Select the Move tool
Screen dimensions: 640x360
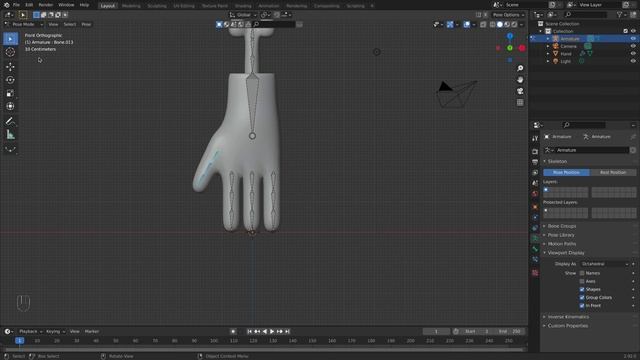coord(11,67)
